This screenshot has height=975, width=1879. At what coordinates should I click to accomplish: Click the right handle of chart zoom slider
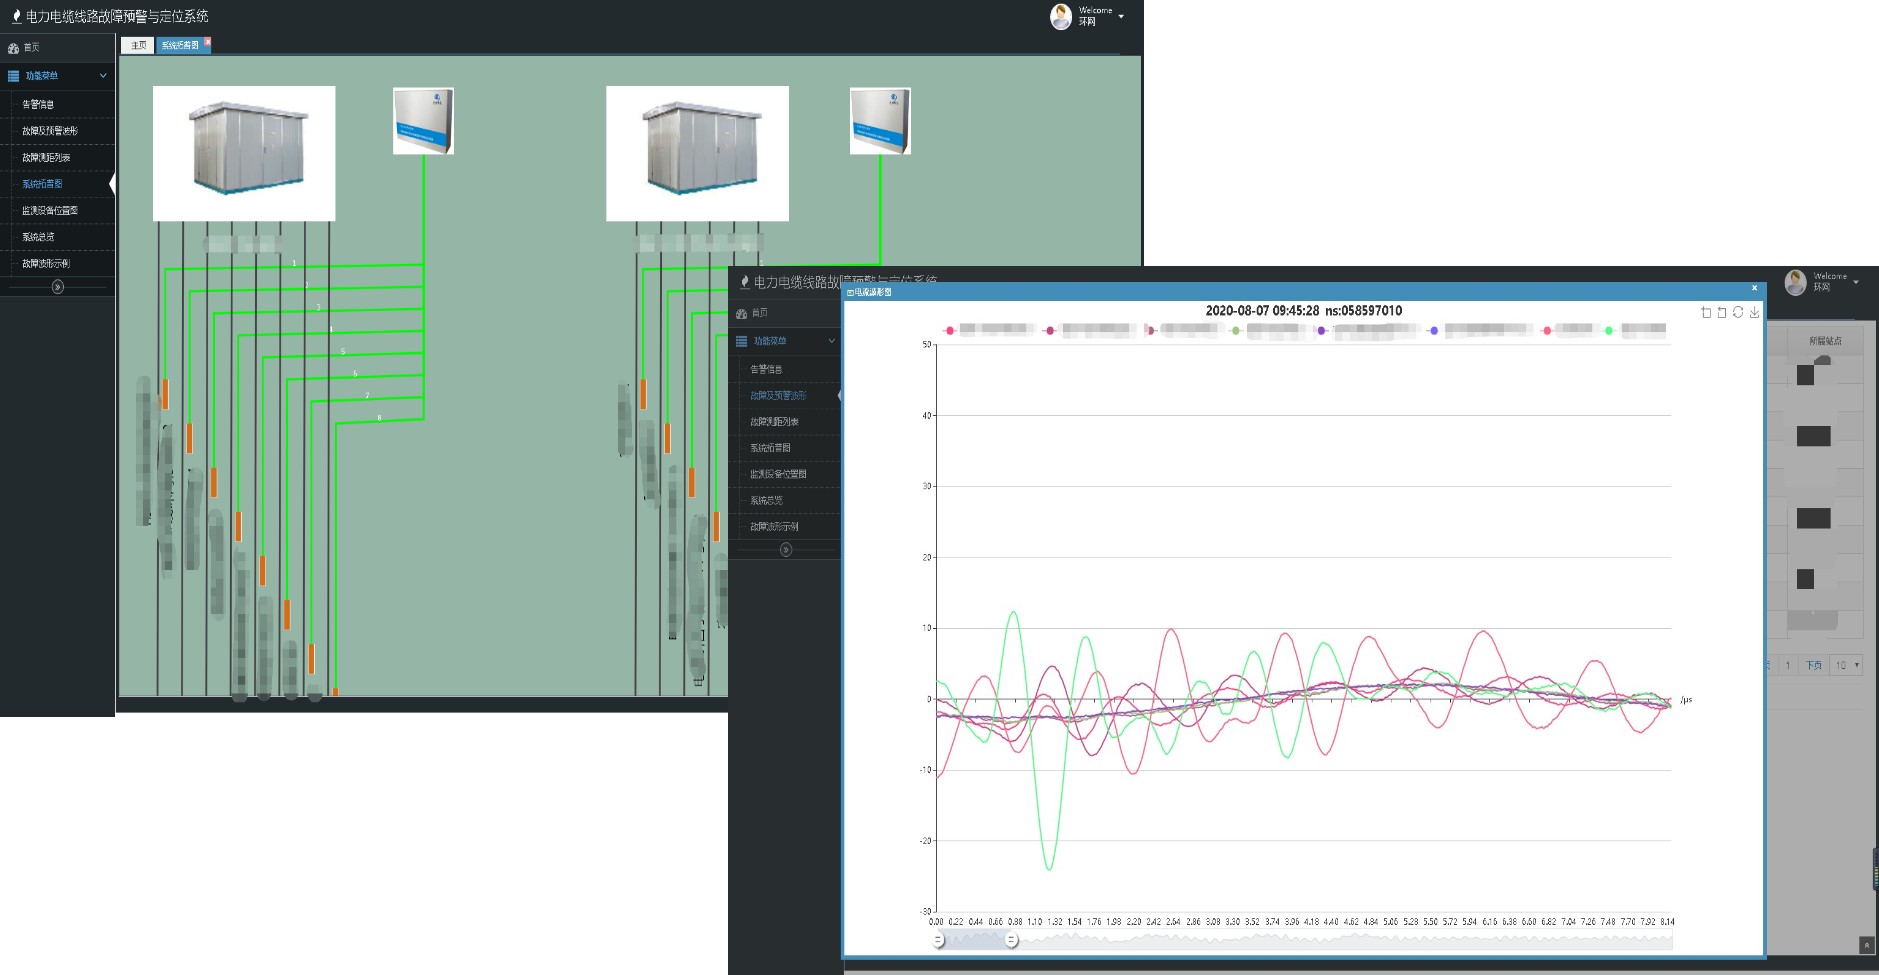[1011, 940]
